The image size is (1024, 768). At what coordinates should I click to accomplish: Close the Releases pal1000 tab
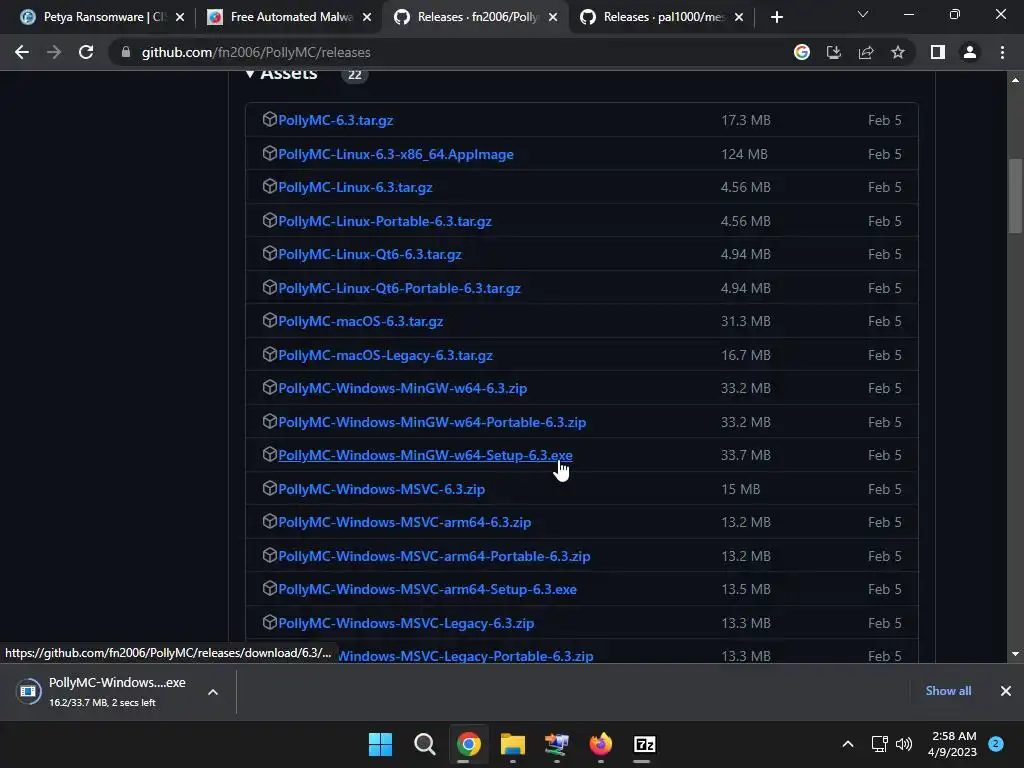coord(739,18)
